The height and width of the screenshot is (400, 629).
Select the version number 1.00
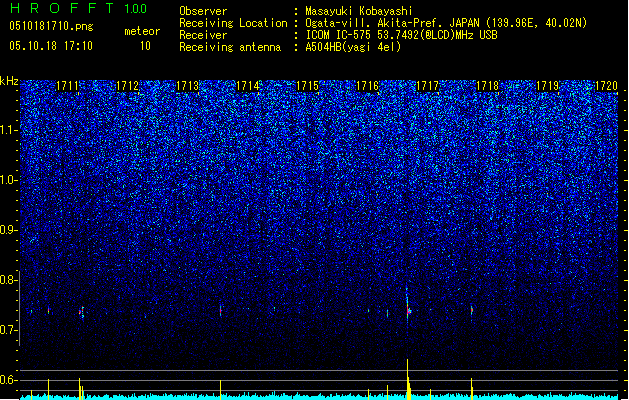click(x=136, y=8)
